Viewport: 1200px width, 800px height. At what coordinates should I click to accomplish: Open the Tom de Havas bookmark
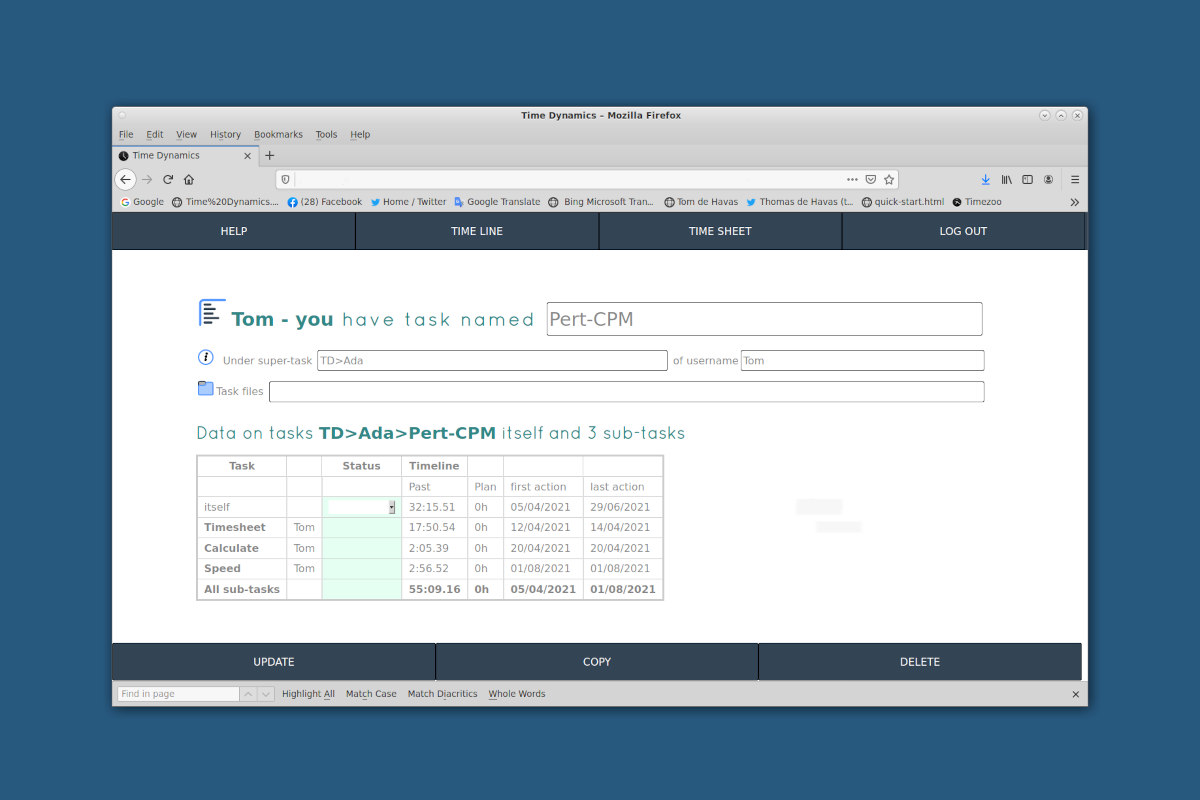click(x=701, y=202)
